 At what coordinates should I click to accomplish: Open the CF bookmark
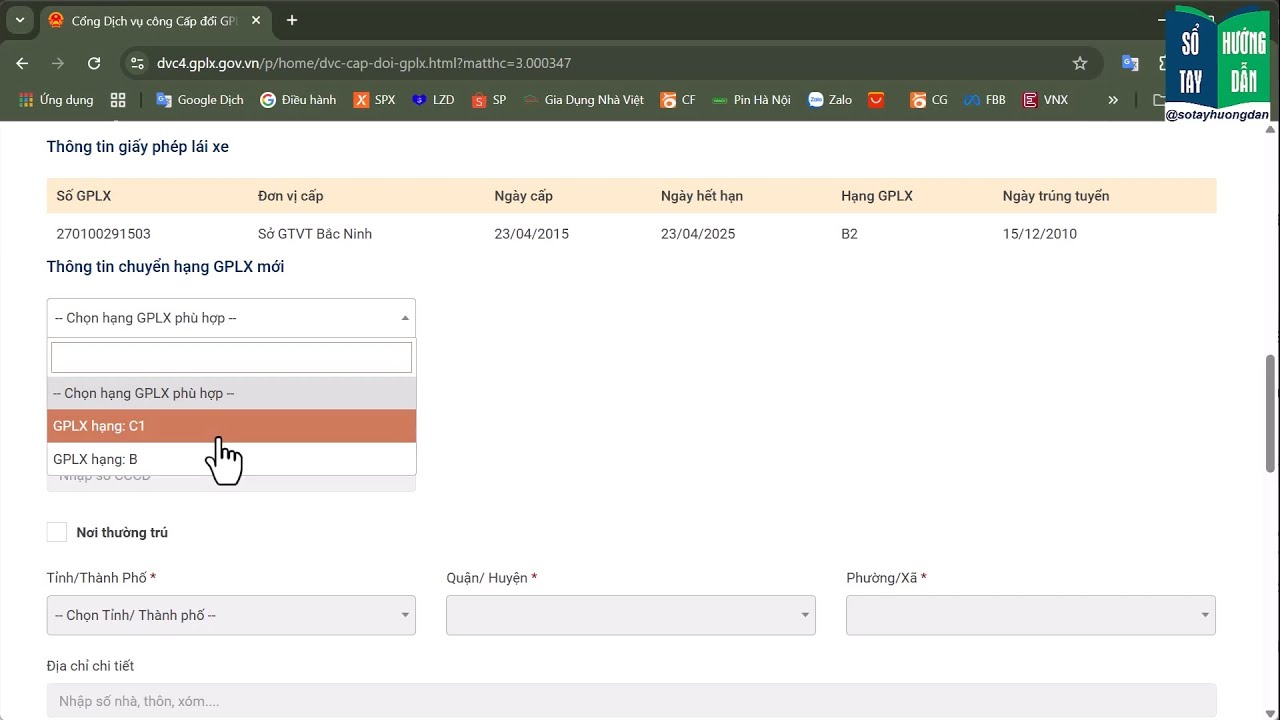coord(678,100)
